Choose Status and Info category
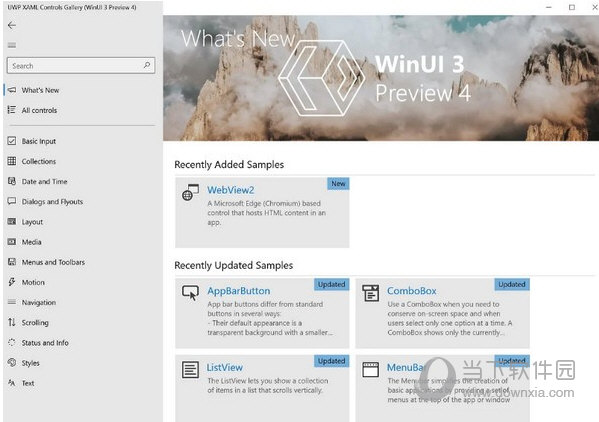 point(81,343)
